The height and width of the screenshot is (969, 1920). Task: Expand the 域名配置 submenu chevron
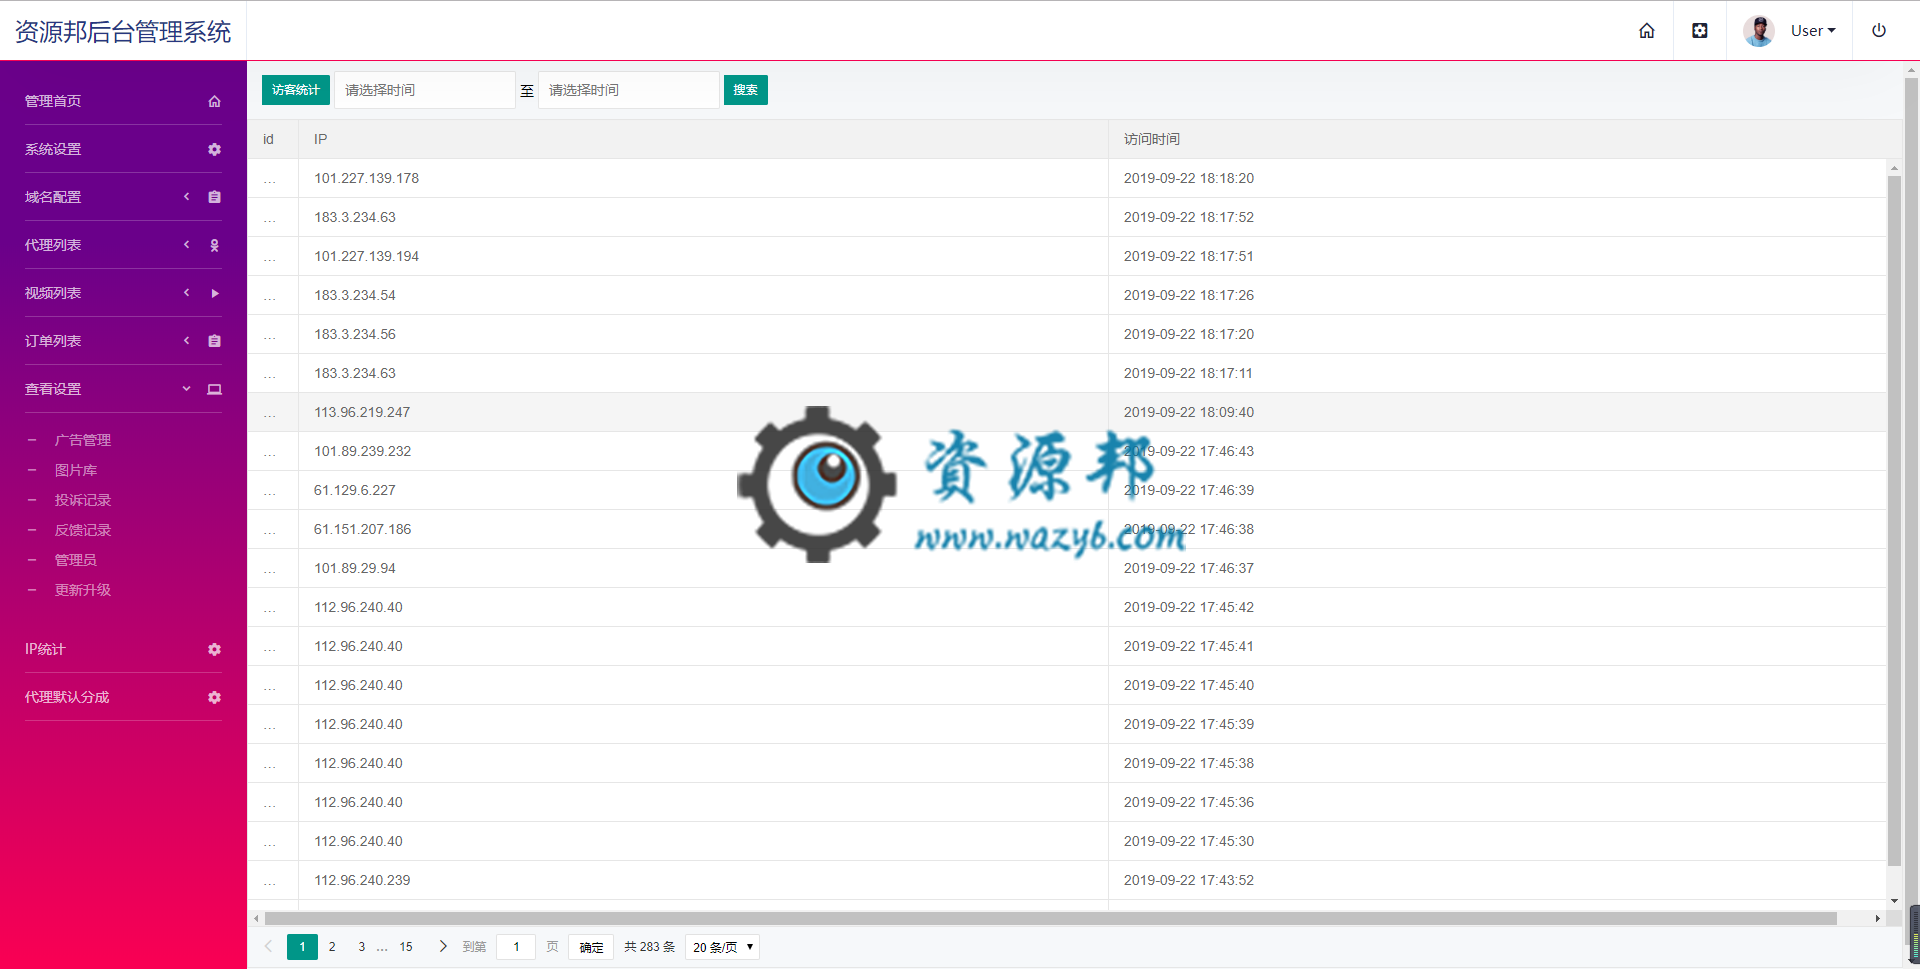[186, 197]
